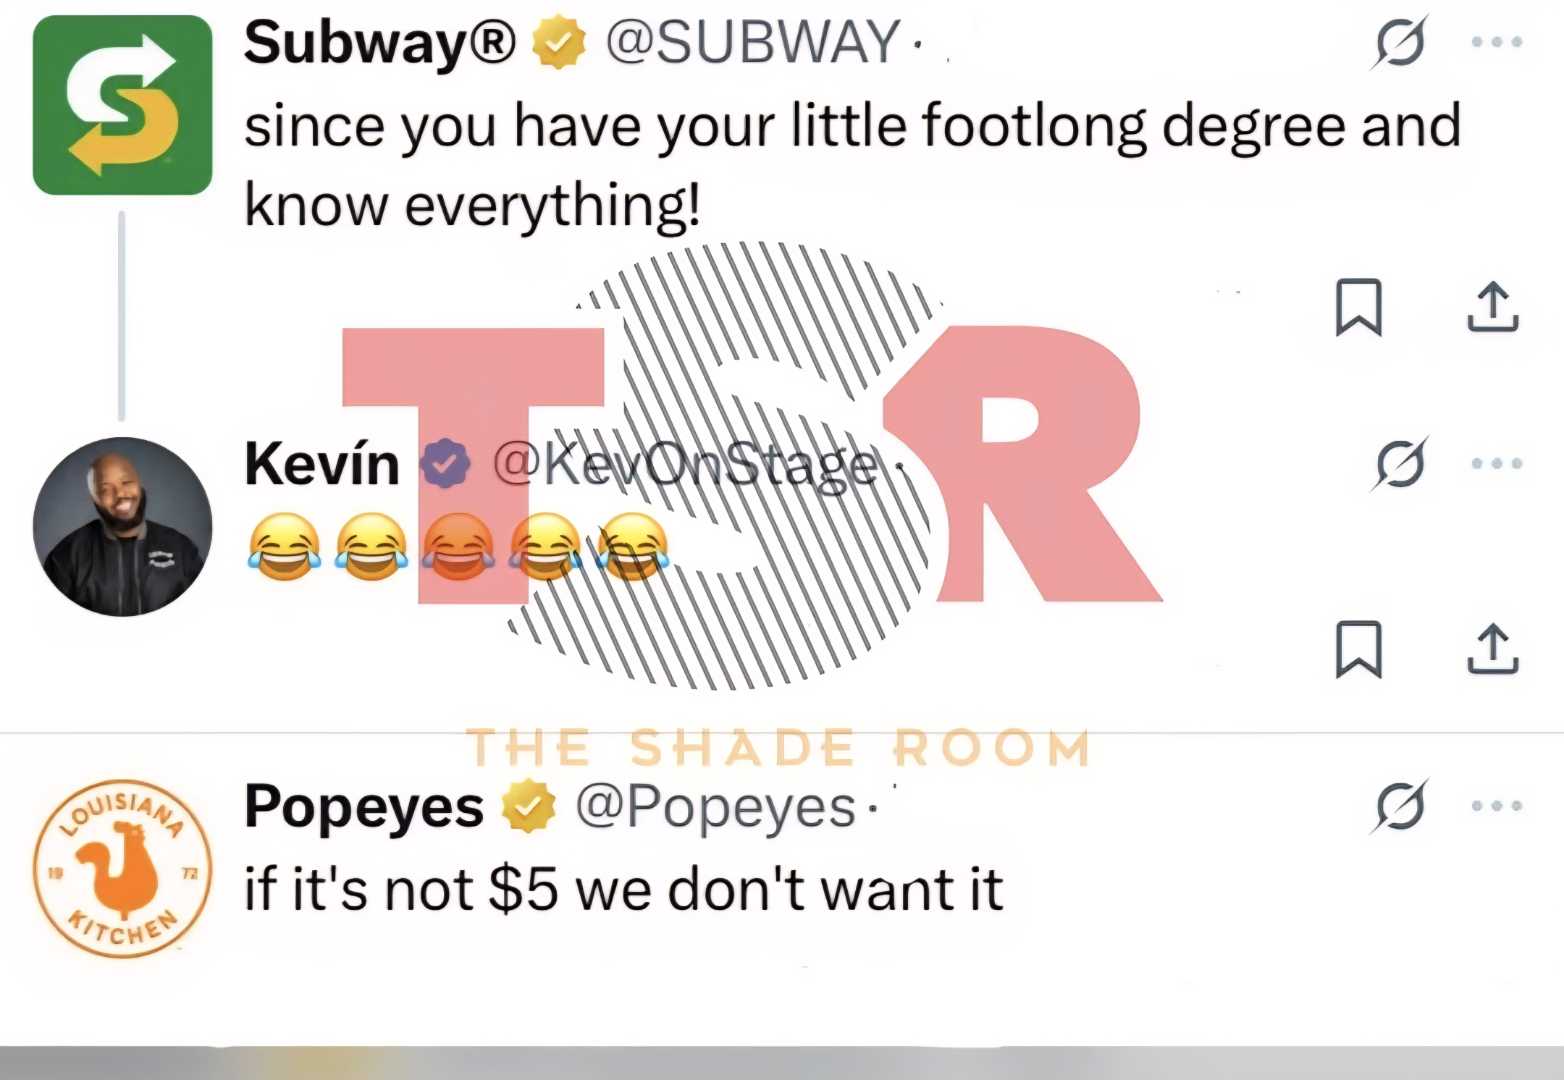Open more options on Kevín's tweet
This screenshot has width=1564, height=1080.
pyautogui.click(x=1496, y=464)
